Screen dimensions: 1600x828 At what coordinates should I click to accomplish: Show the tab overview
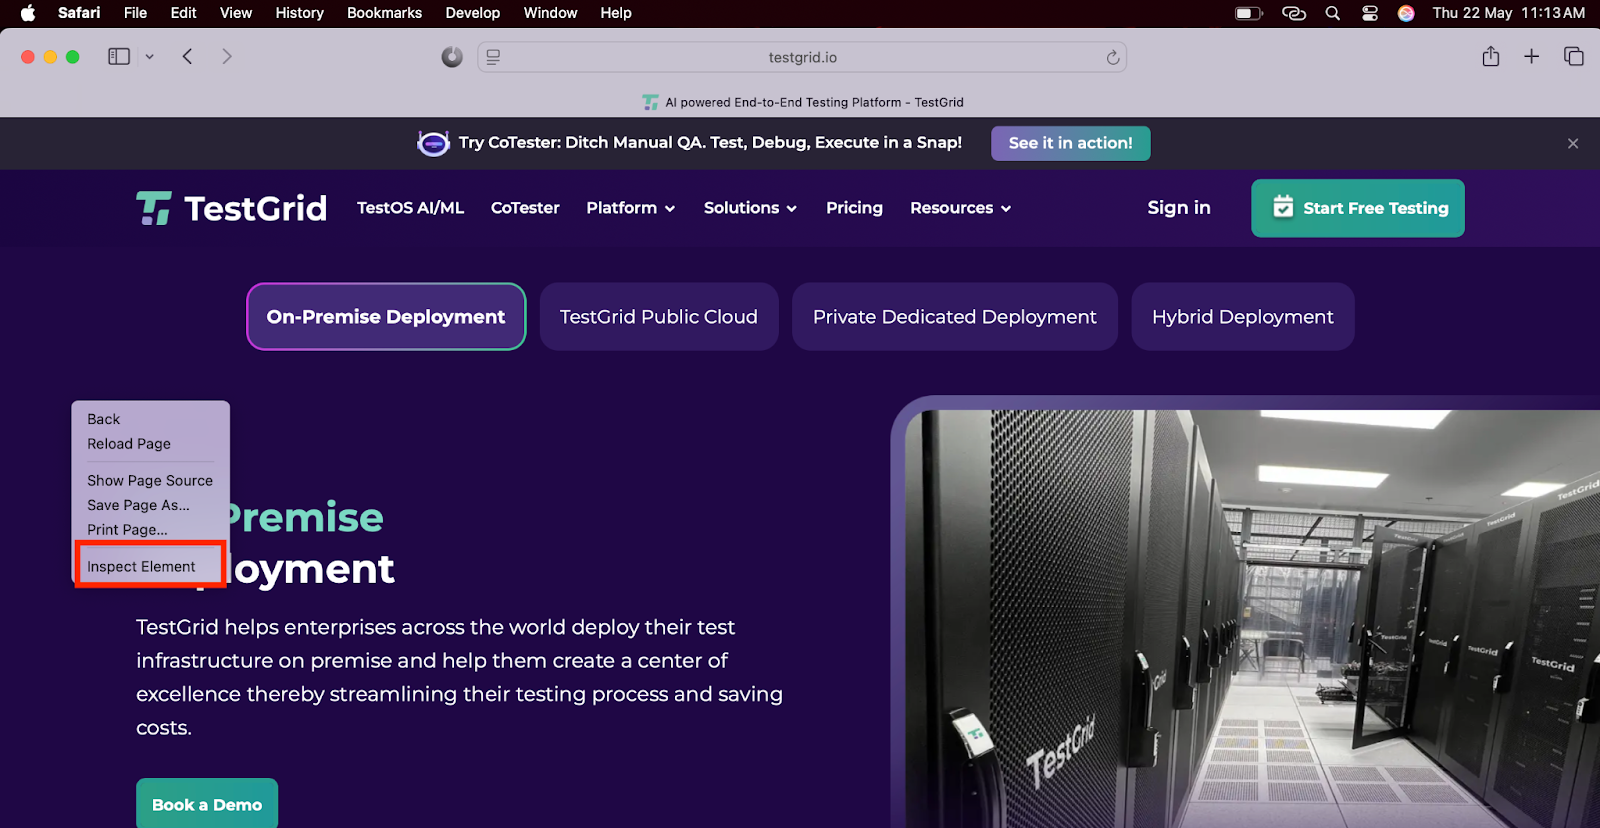(x=1573, y=57)
